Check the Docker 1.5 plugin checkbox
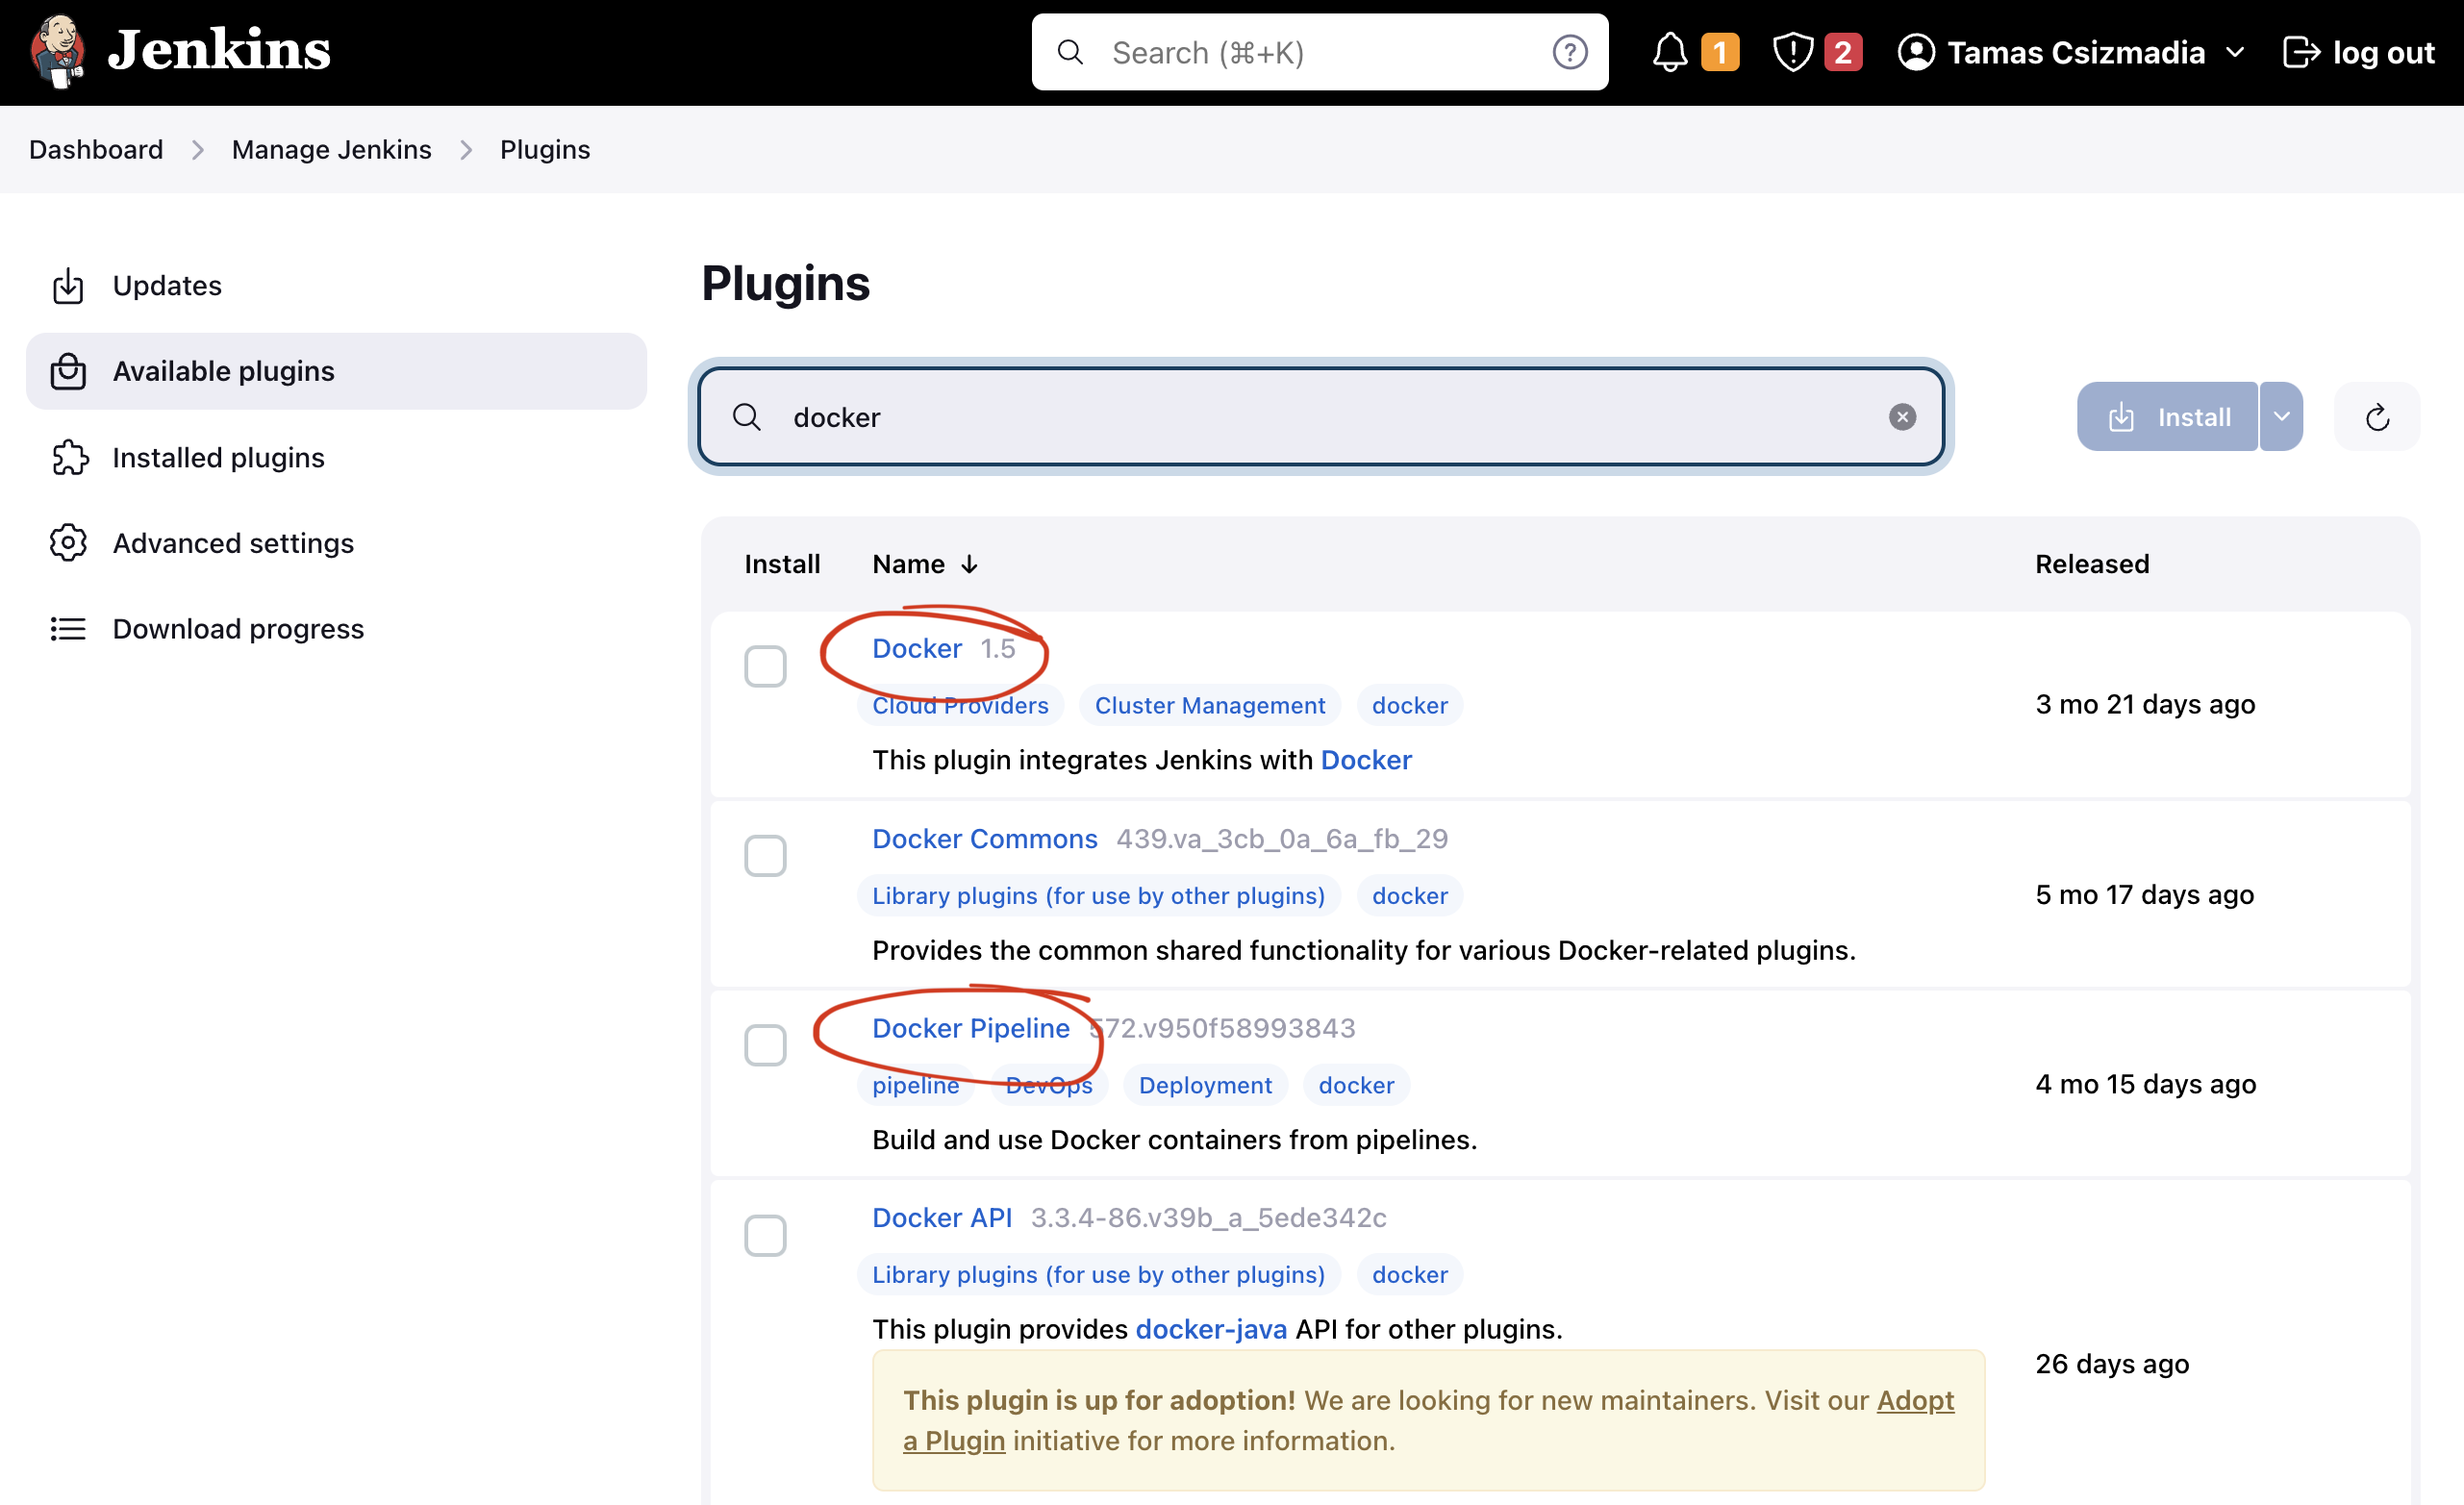 coord(767,667)
